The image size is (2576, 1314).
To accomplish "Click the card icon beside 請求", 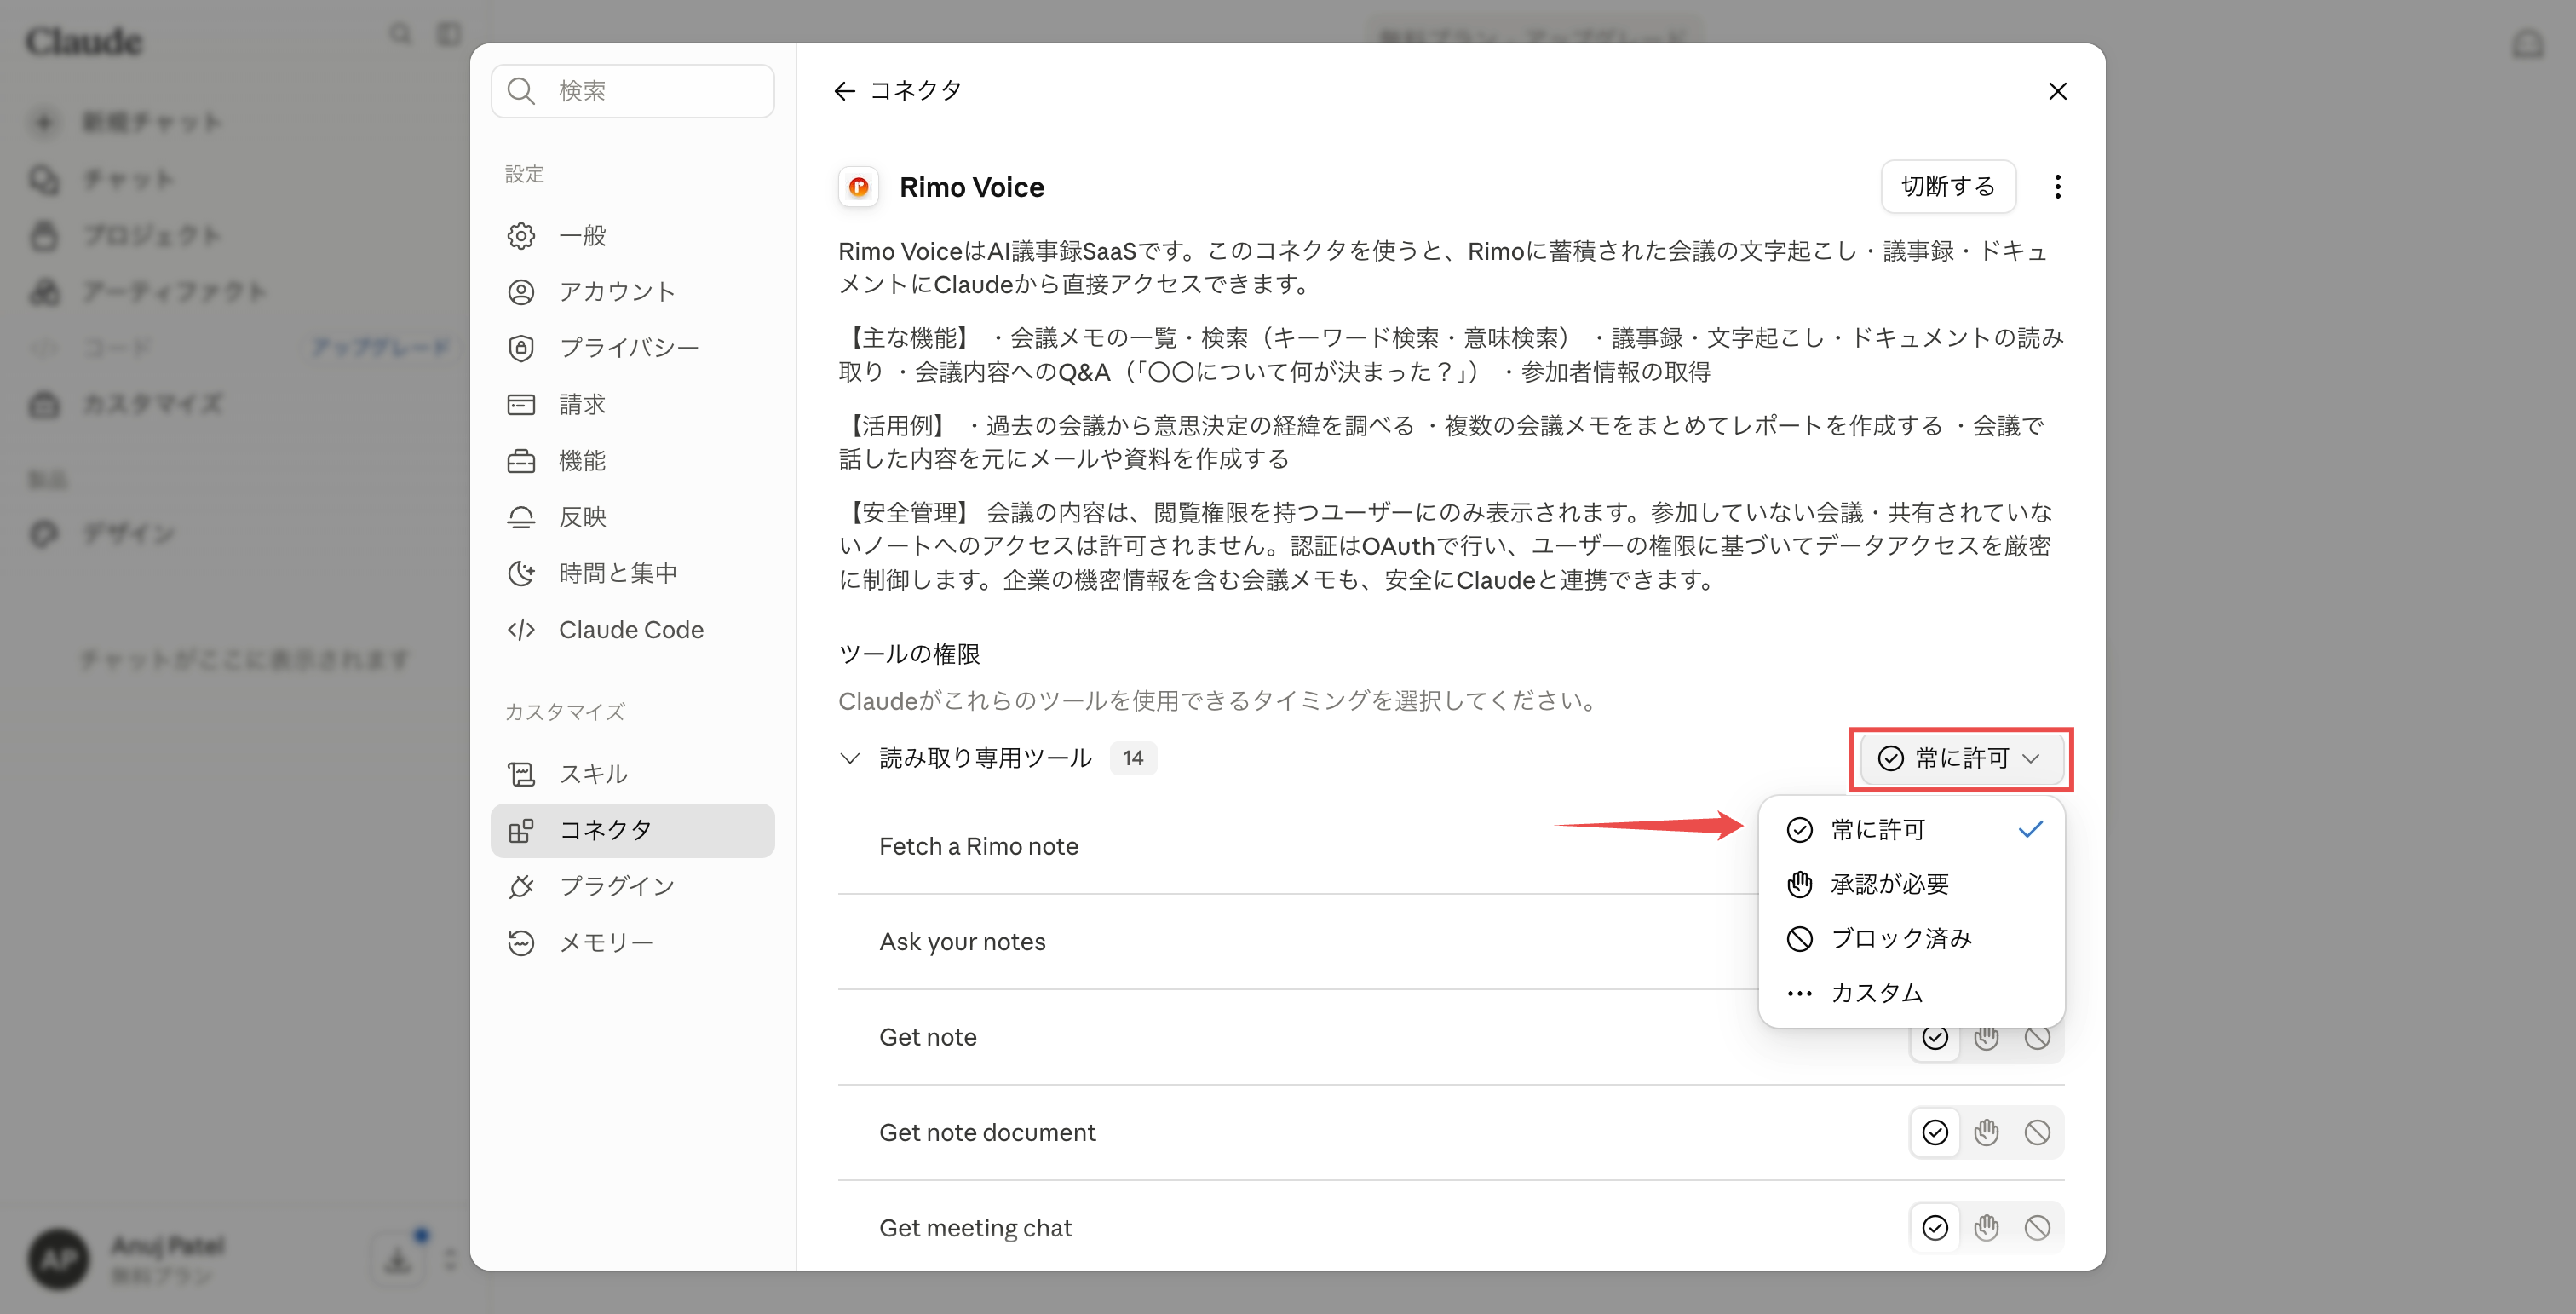I will tap(521, 404).
